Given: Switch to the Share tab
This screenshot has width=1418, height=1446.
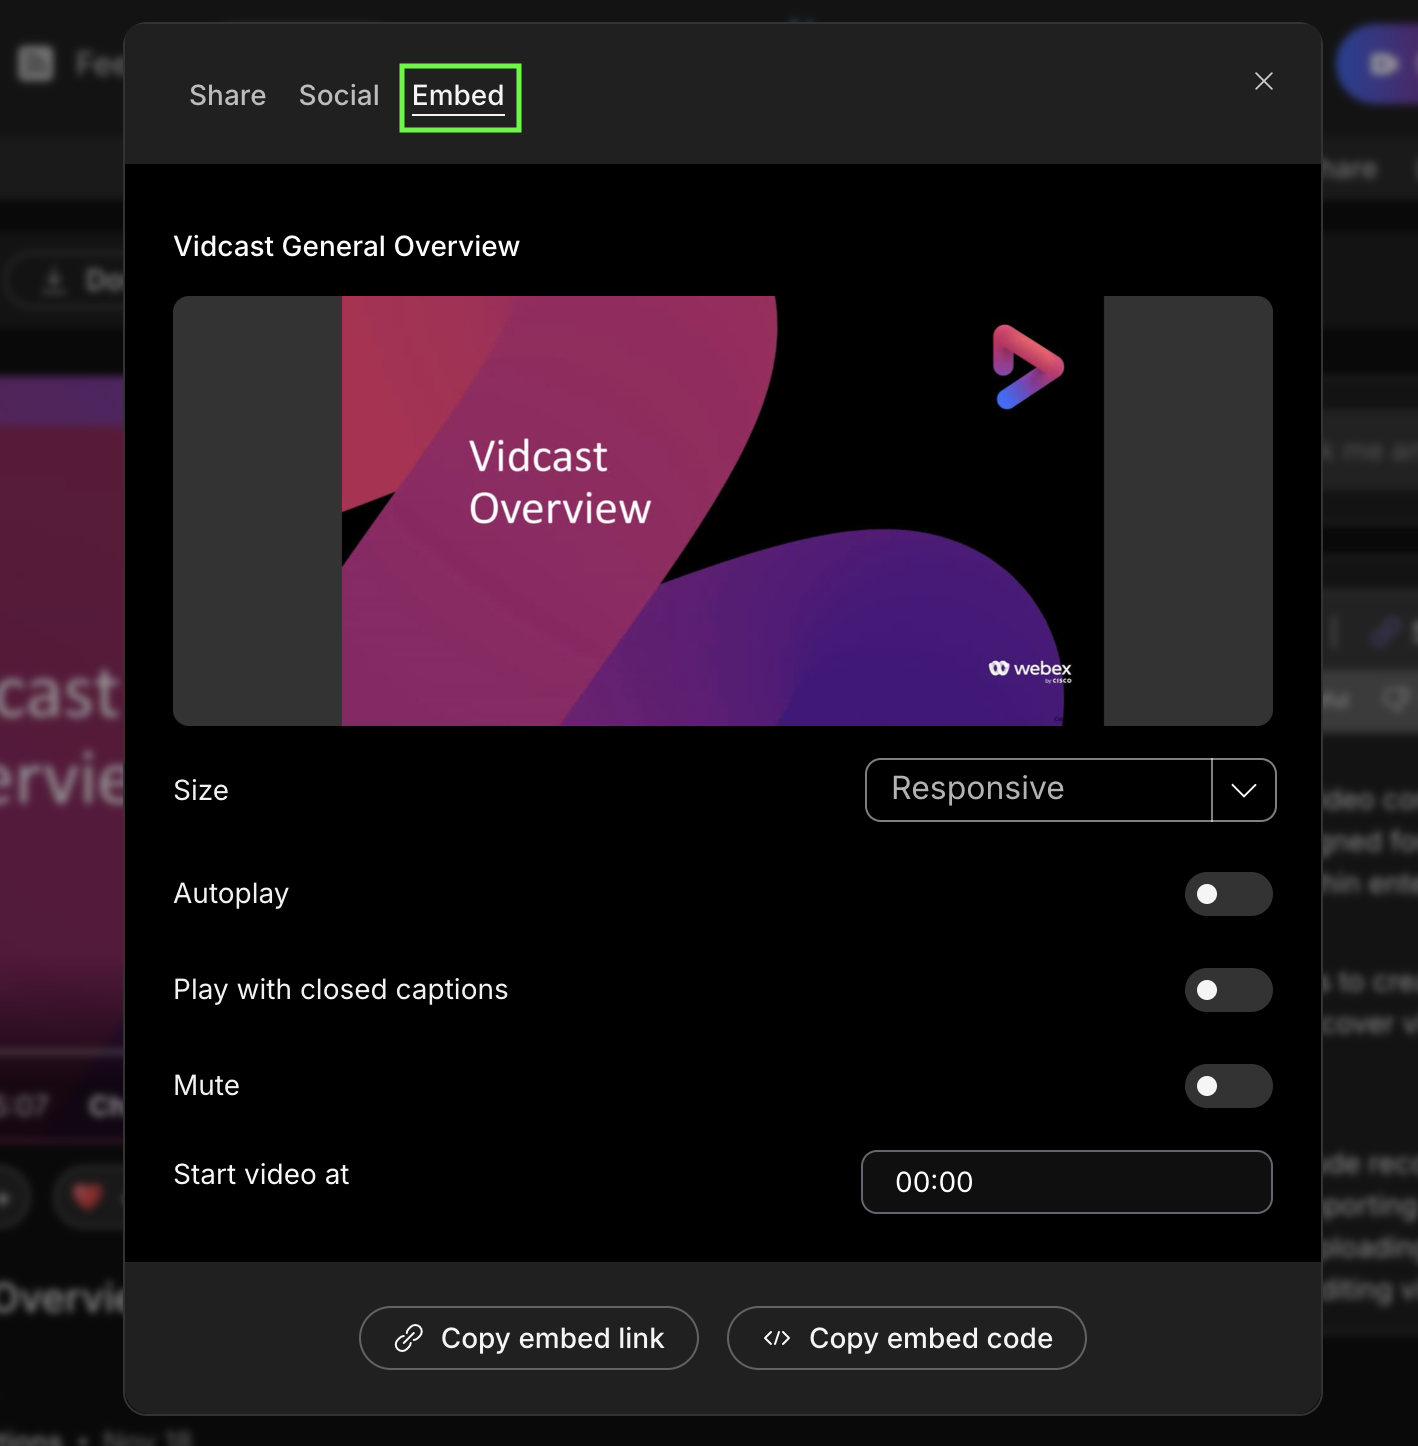Looking at the screenshot, I should (228, 96).
